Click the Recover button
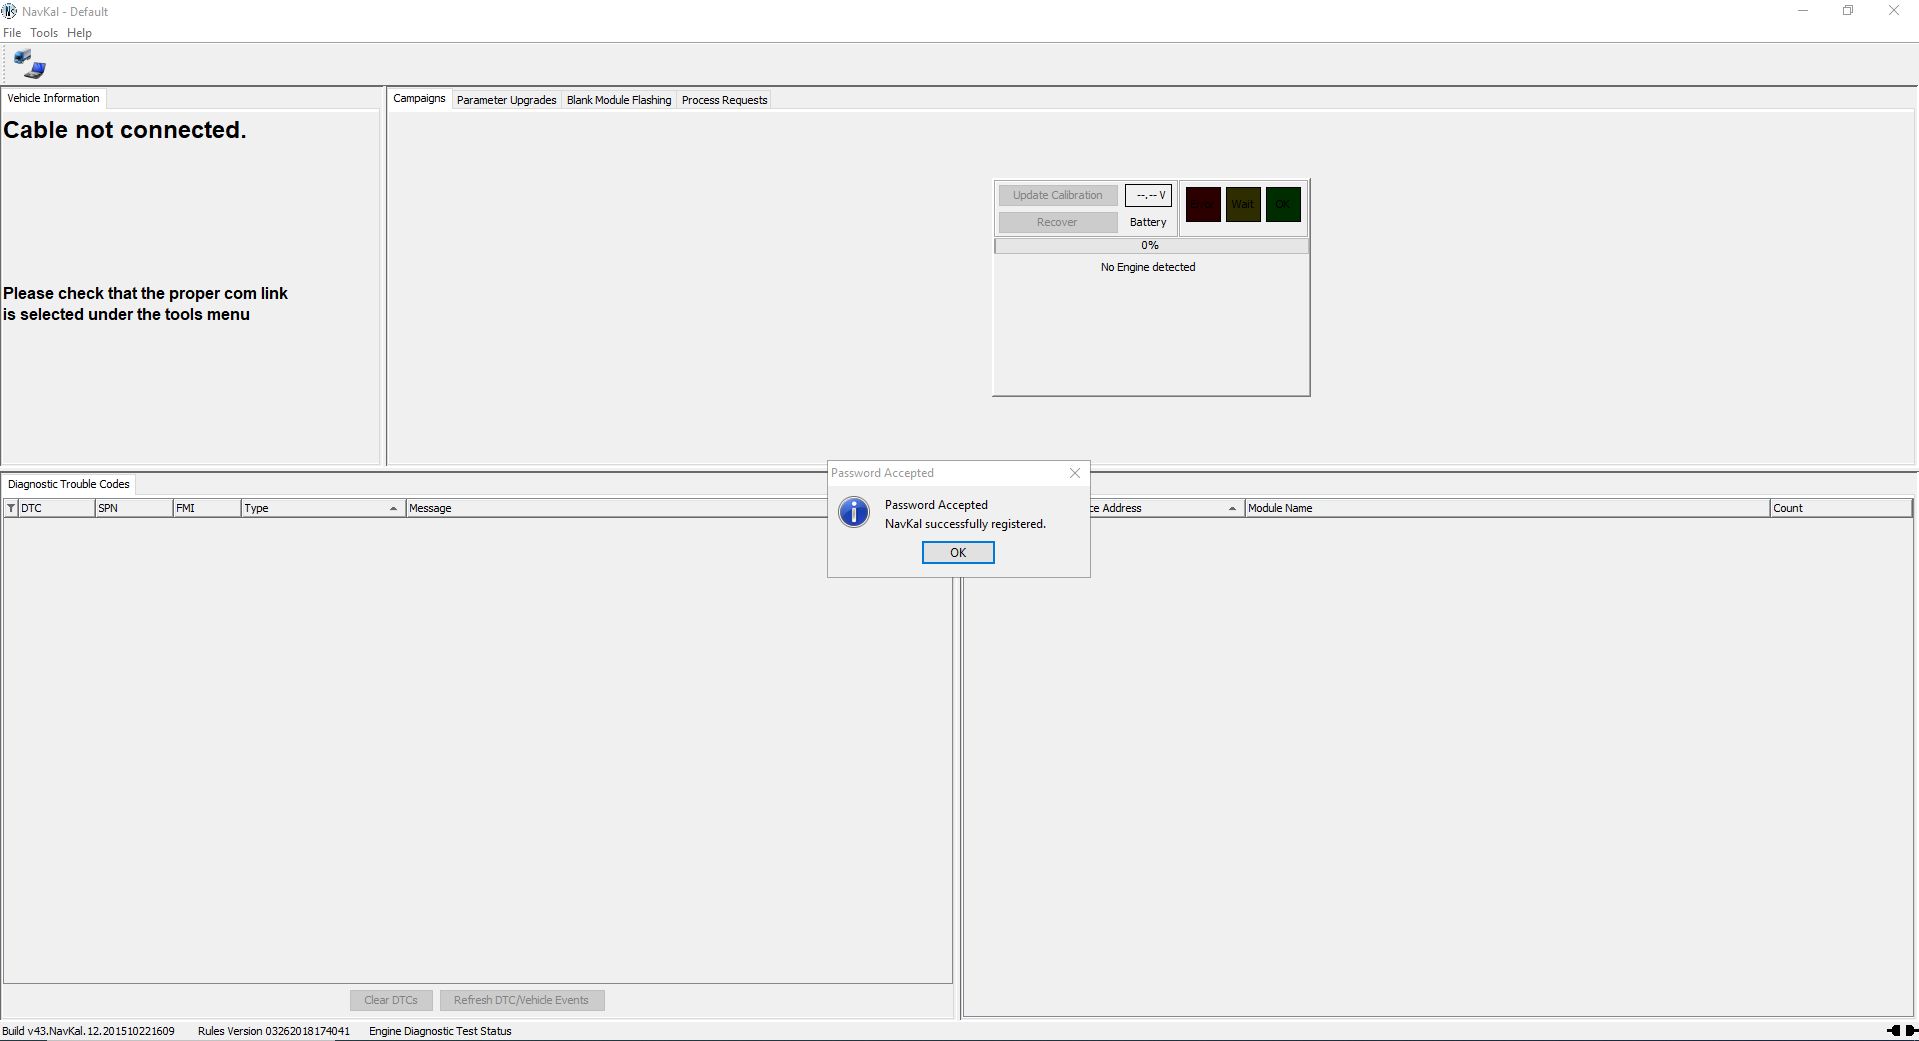 point(1058,222)
